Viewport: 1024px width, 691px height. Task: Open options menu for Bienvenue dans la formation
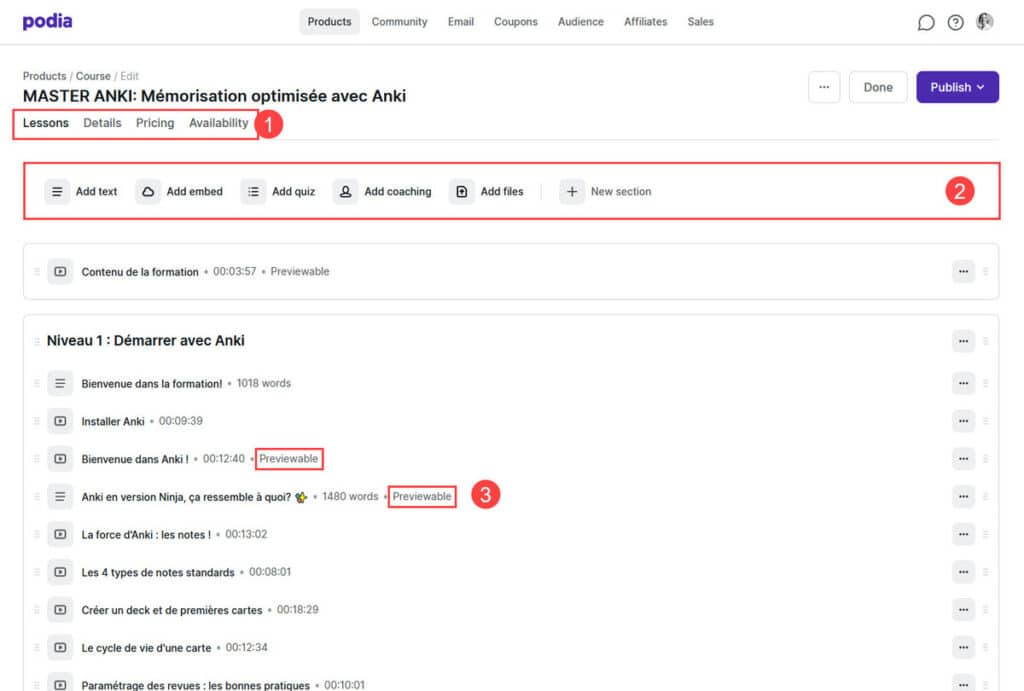pos(963,383)
